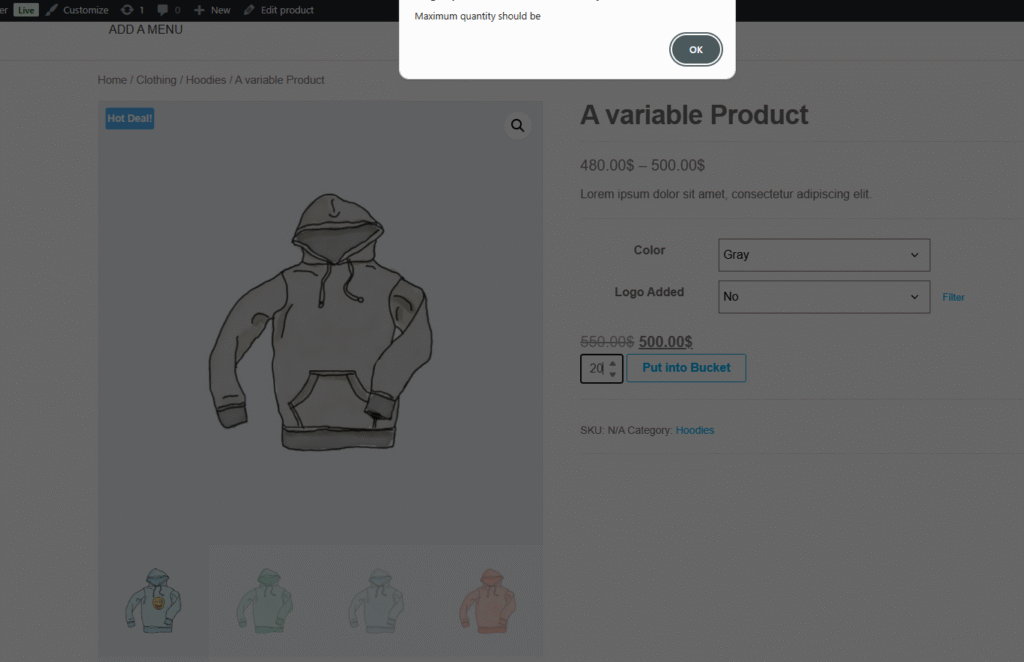The image size is (1024, 662).
Task: Increase quantity with the up arrow
Action: (613, 362)
